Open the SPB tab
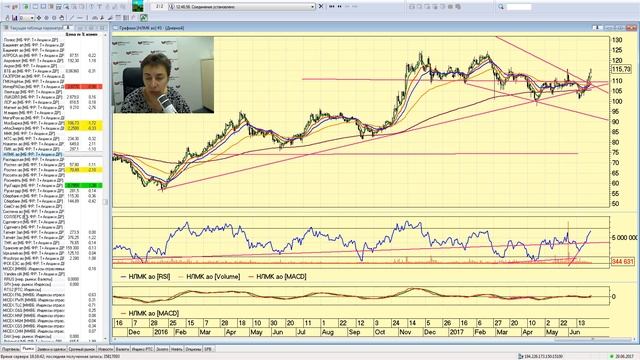Image resolution: width=640 pixels, height=360 pixels. click(208, 349)
